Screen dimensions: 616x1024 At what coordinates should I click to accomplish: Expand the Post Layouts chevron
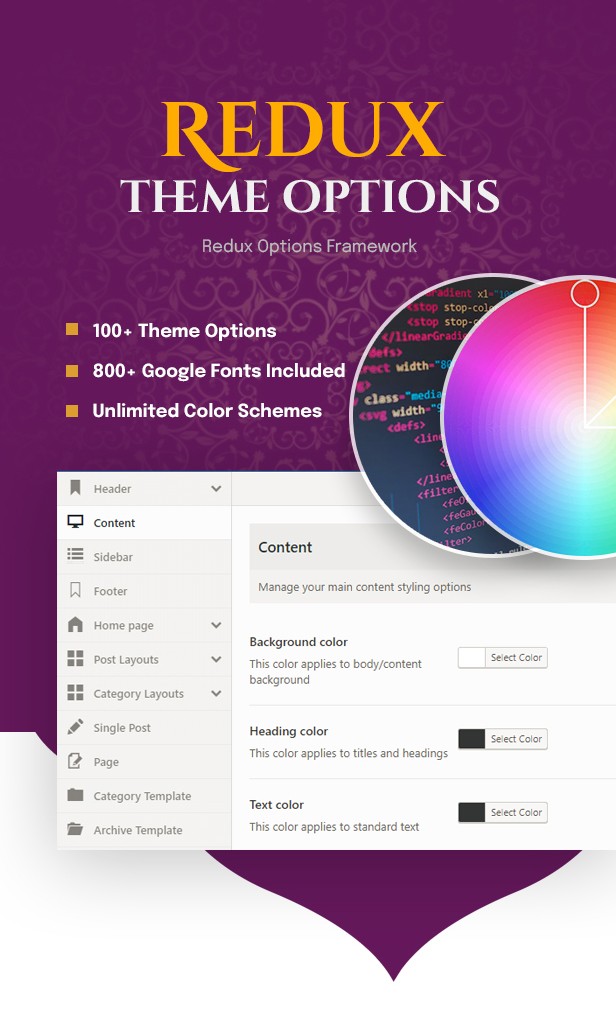(x=216, y=659)
